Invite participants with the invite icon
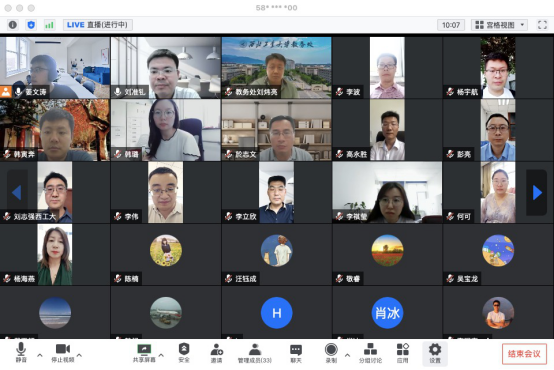This screenshot has height=370, width=554. point(216,353)
